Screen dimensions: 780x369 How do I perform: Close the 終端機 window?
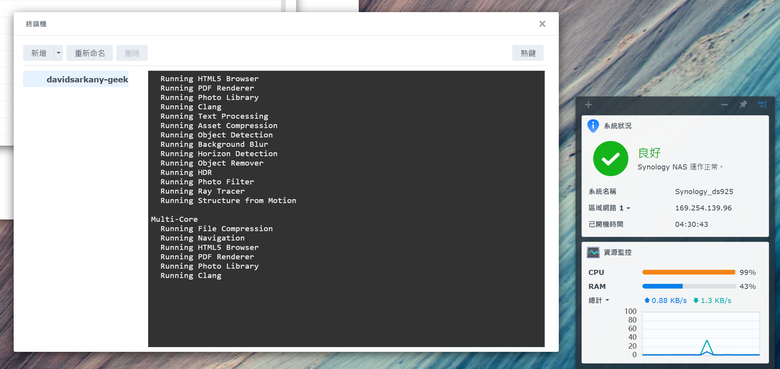[542, 24]
